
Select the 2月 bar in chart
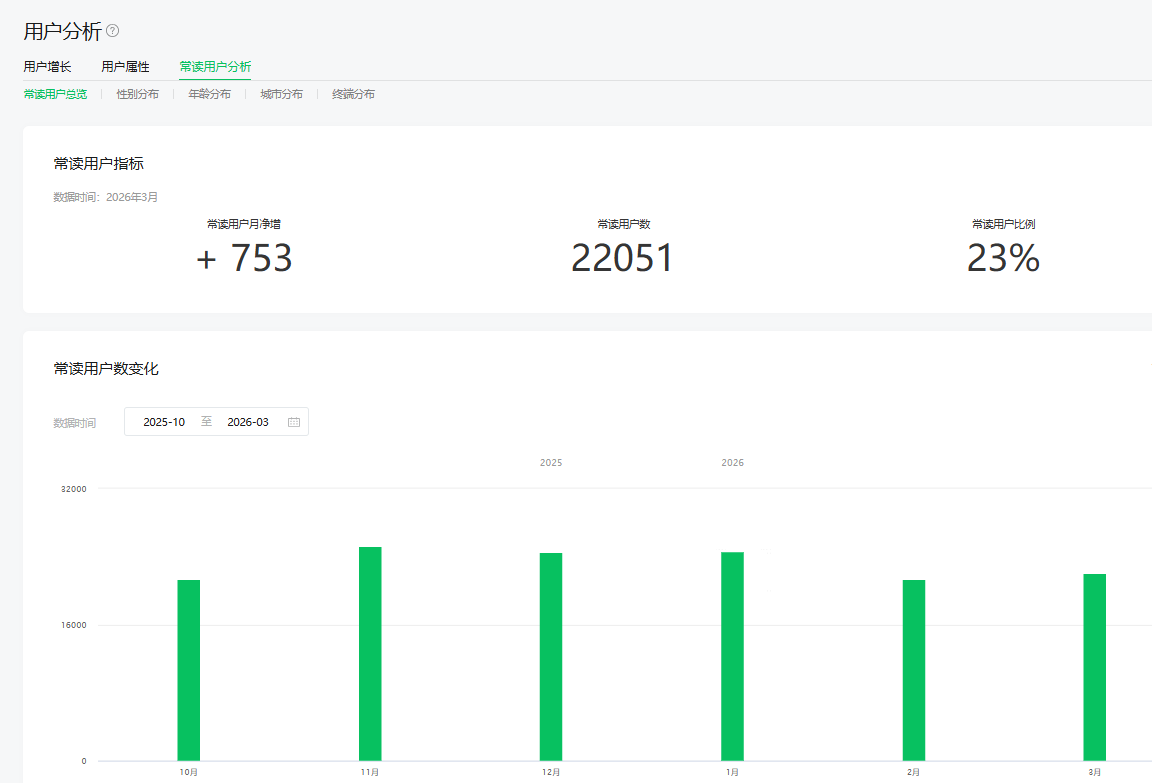(914, 670)
